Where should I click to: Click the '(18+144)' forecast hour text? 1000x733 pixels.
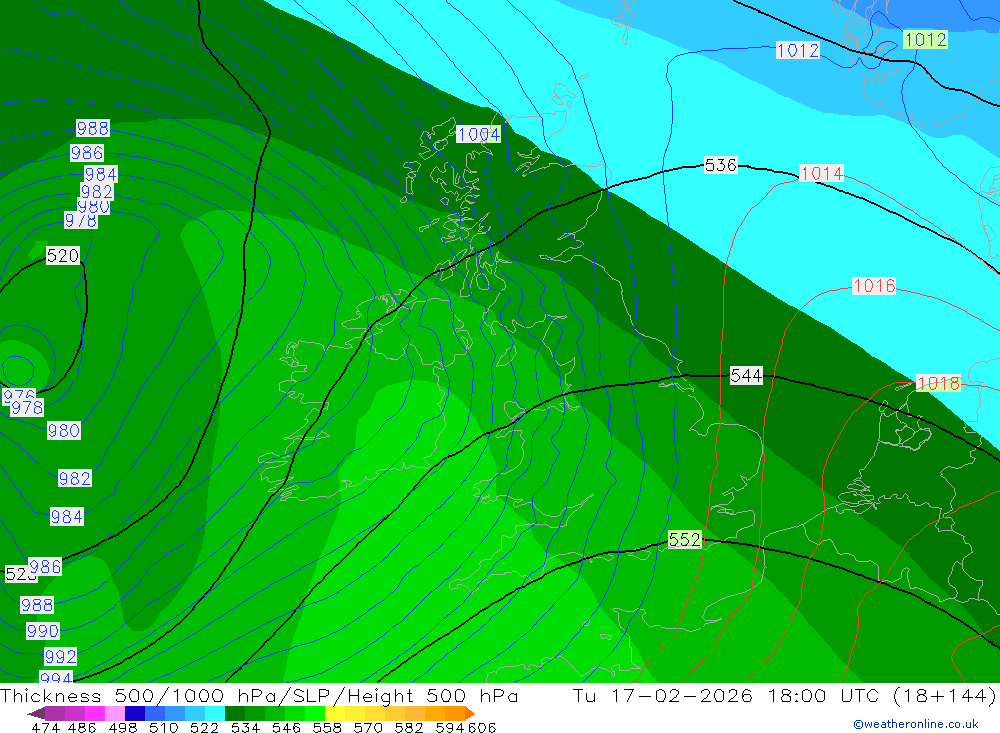click(944, 695)
